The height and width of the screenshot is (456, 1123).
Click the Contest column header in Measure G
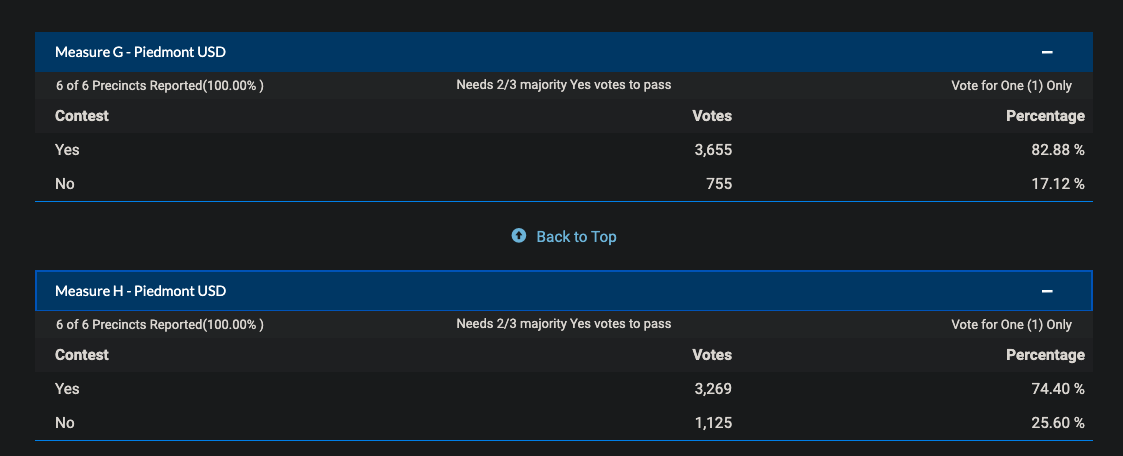click(x=82, y=115)
